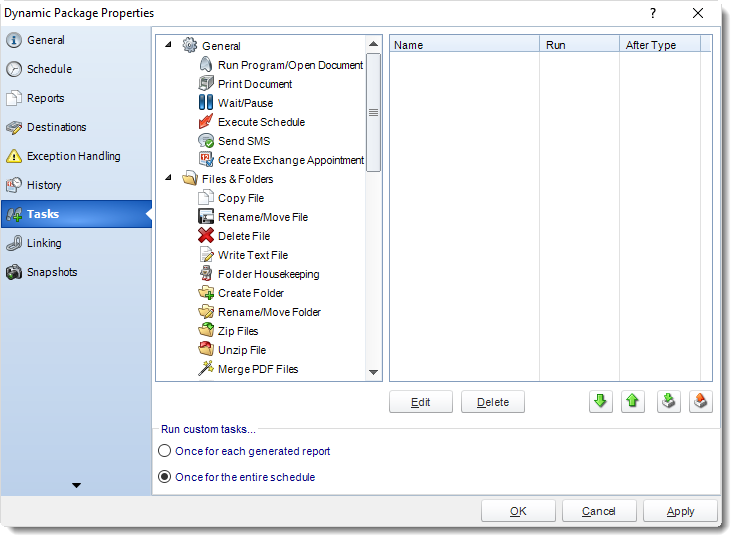Sort by the Name column header
Screen dimensions: 737x542
pos(464,45)
